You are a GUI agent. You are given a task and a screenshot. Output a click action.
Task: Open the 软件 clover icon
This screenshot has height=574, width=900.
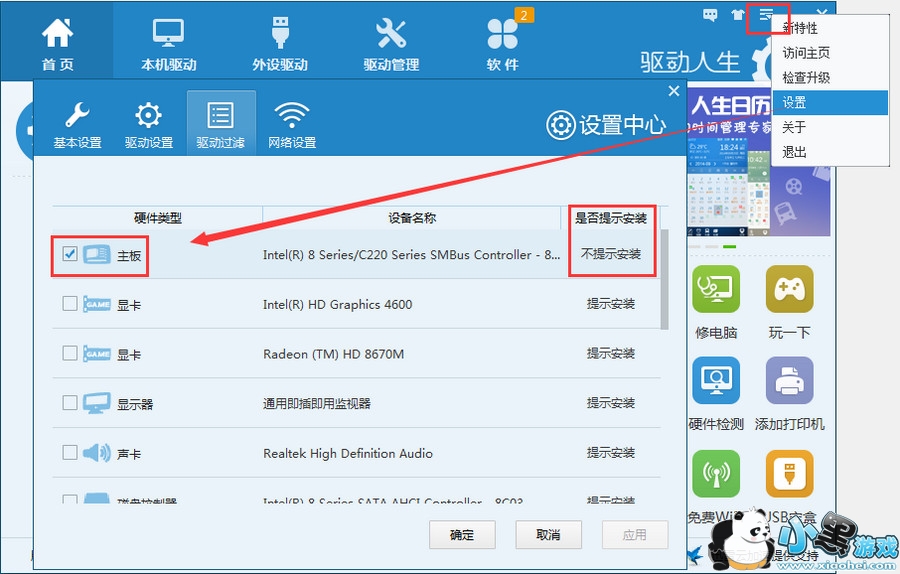[x=502, y=33]
